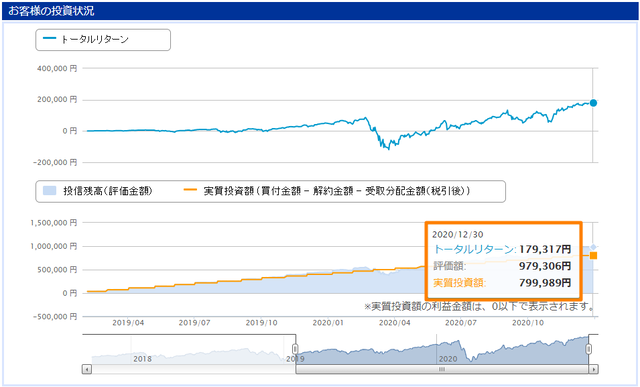This screenshot has height=387, width=640.
Task: Click the 500,000 円 y-axis label
Action: tap(57, 269)
